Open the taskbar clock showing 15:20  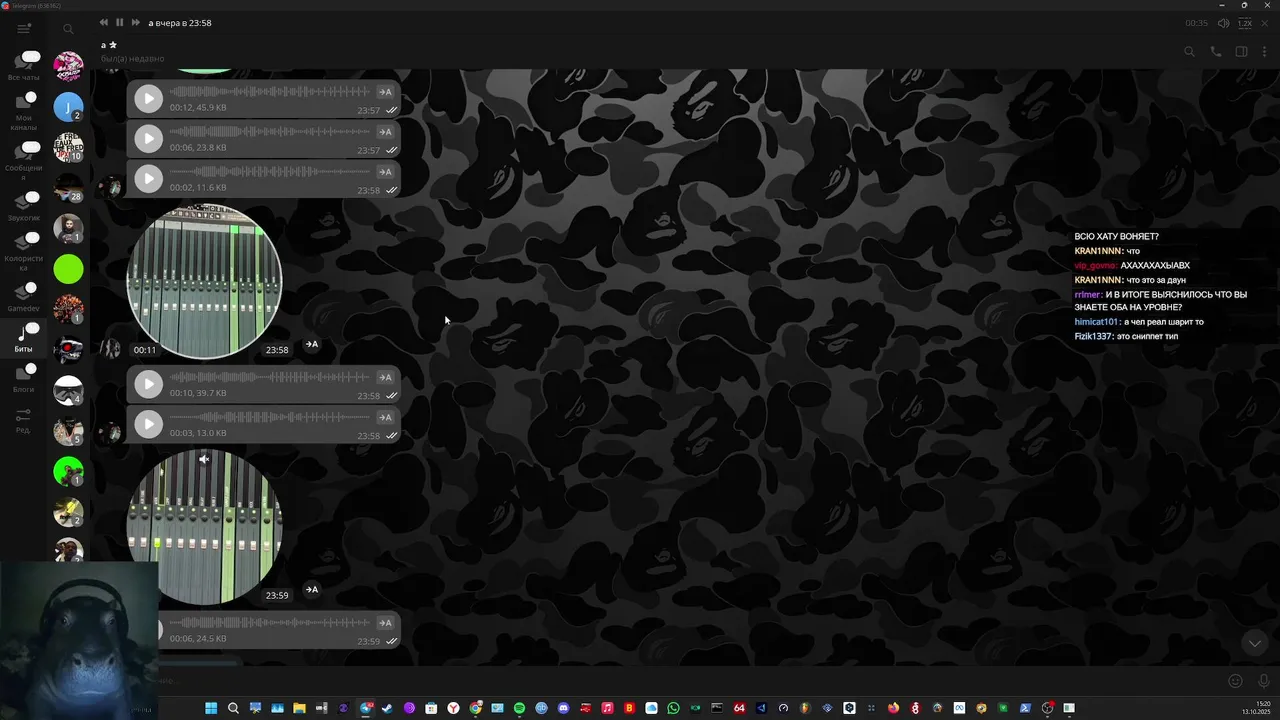(x=1256, y=708)
